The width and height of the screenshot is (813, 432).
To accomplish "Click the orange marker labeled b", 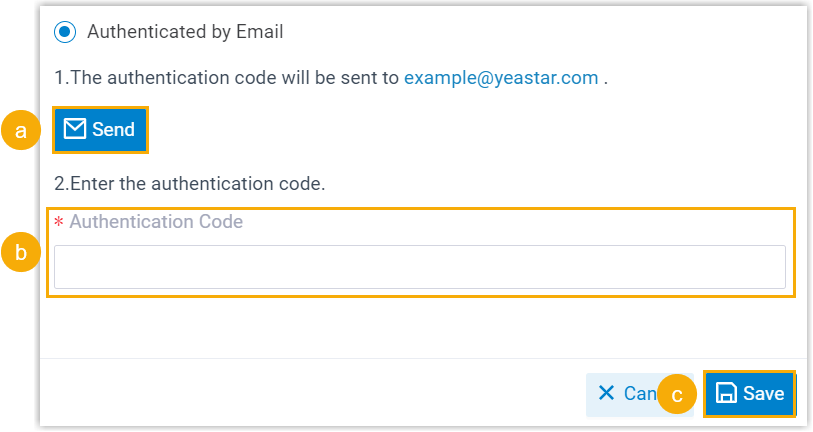I will (20, 252).
